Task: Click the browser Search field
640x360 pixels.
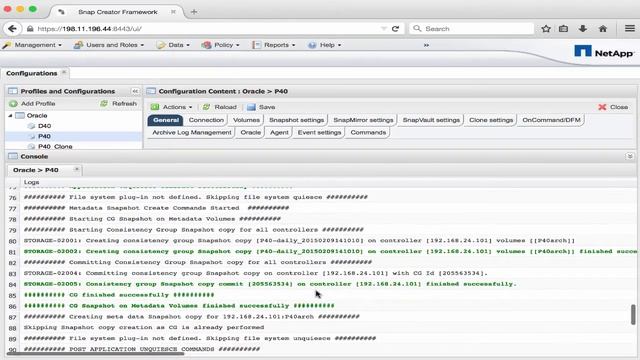Action: [471, 29]
